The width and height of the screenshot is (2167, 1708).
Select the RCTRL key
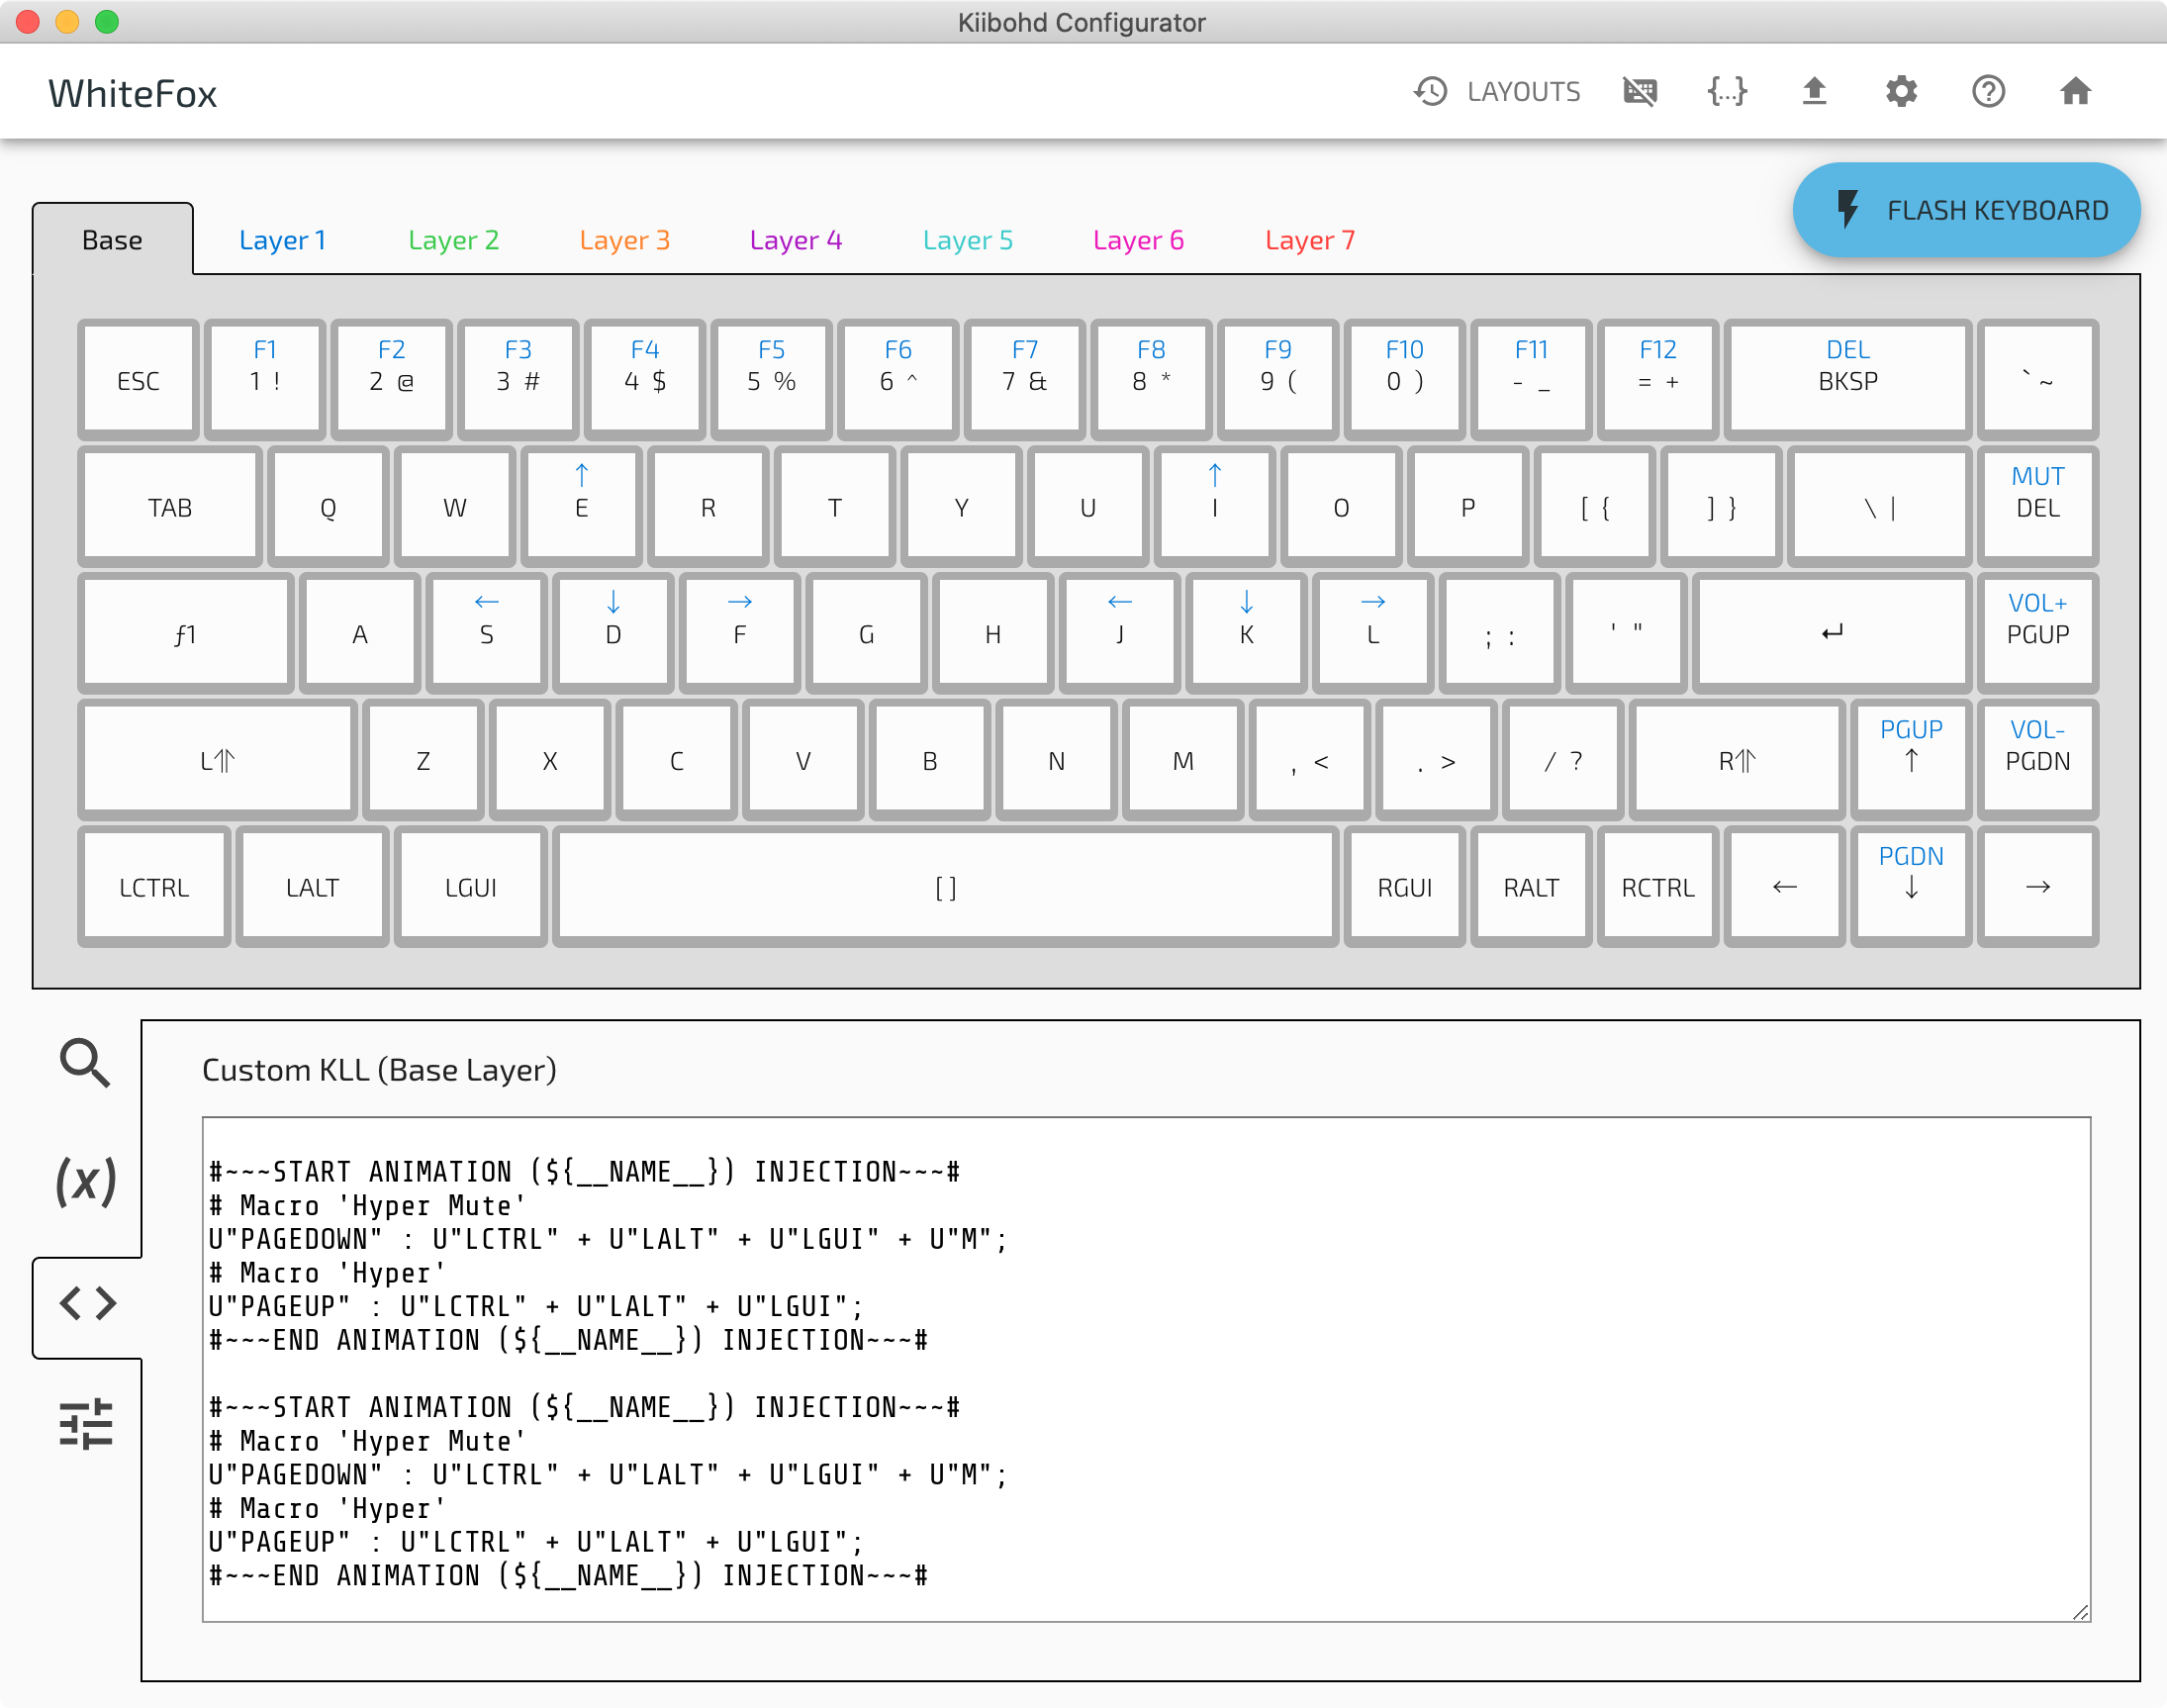click(1658, 887)
